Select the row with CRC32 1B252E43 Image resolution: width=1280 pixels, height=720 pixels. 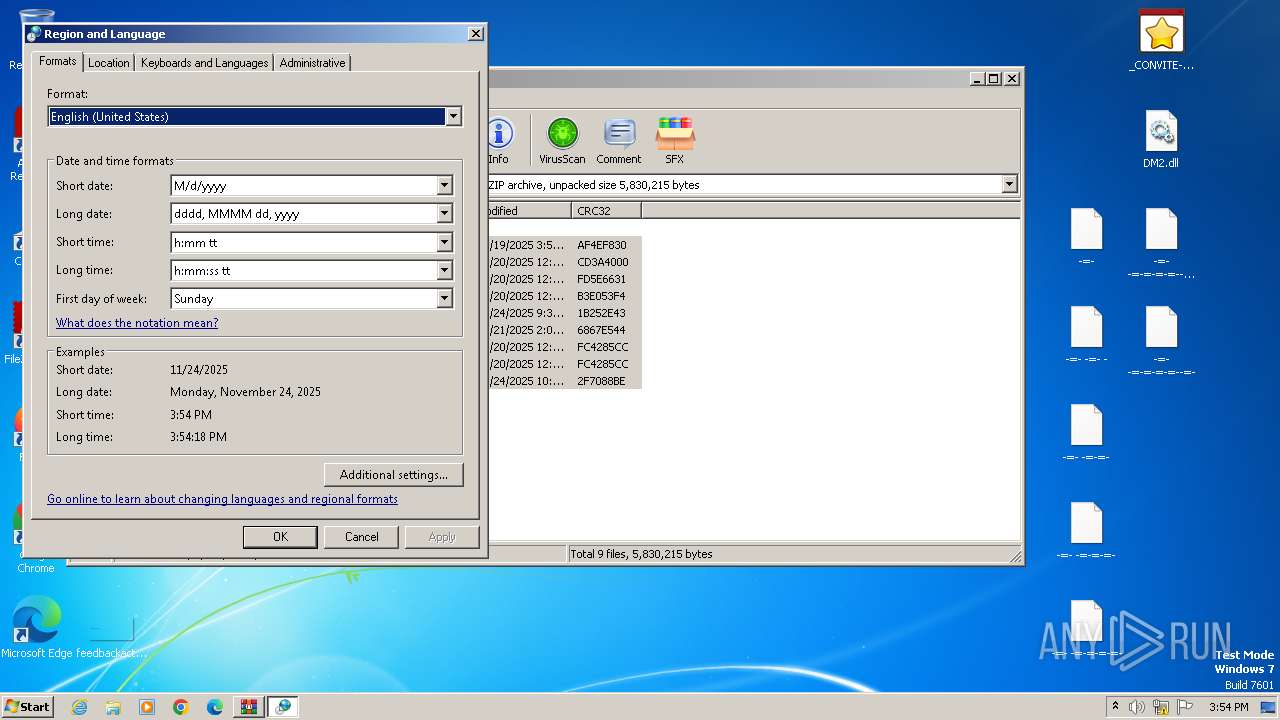click(564, 313)
